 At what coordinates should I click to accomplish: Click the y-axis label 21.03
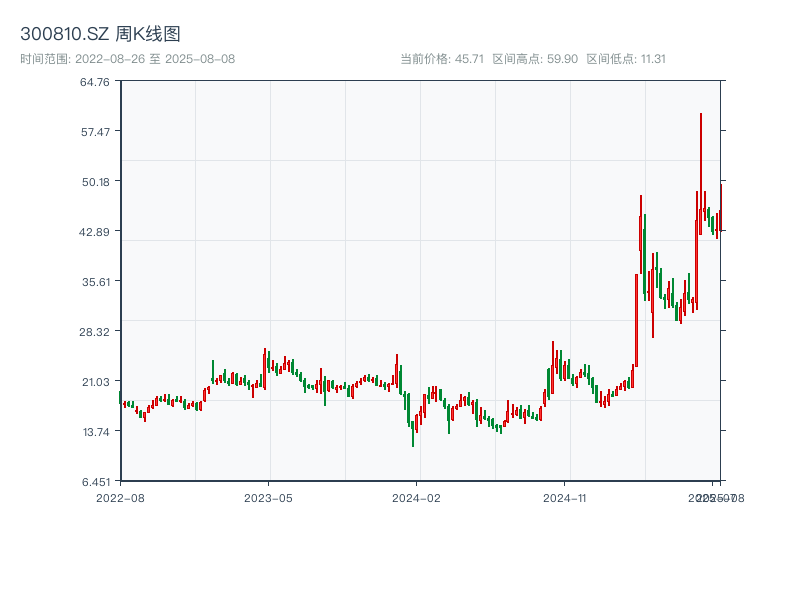tap(96, 382)
